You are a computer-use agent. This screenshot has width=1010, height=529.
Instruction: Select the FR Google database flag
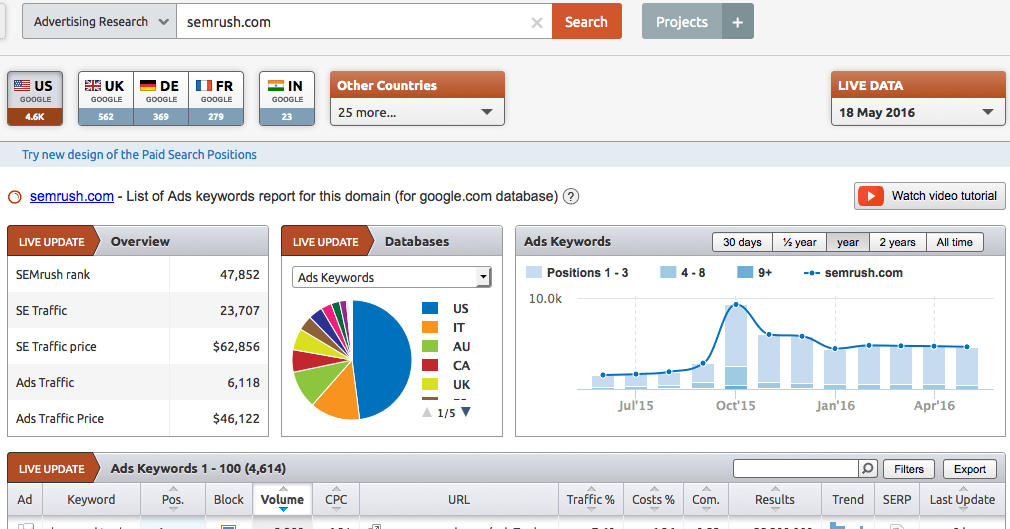(x=216, y=98)
